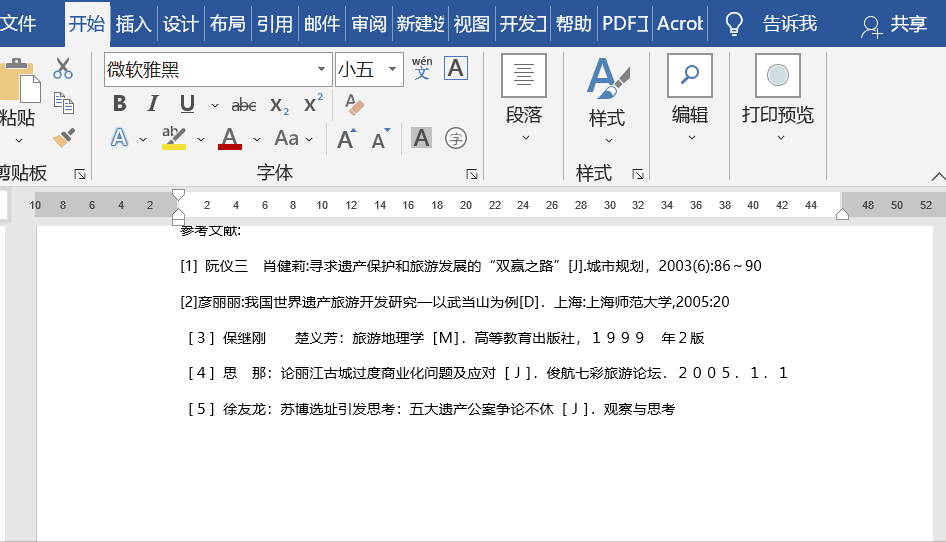The image size is (946, 542).
Task: Open the font name 微软雅黑 dropdown
Action: coord(322,69)
